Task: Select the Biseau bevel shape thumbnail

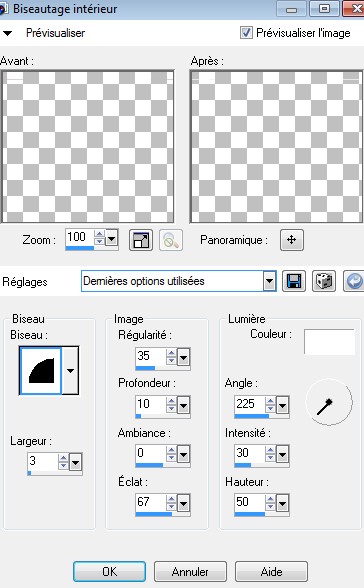Action: (x=40, y=370)
